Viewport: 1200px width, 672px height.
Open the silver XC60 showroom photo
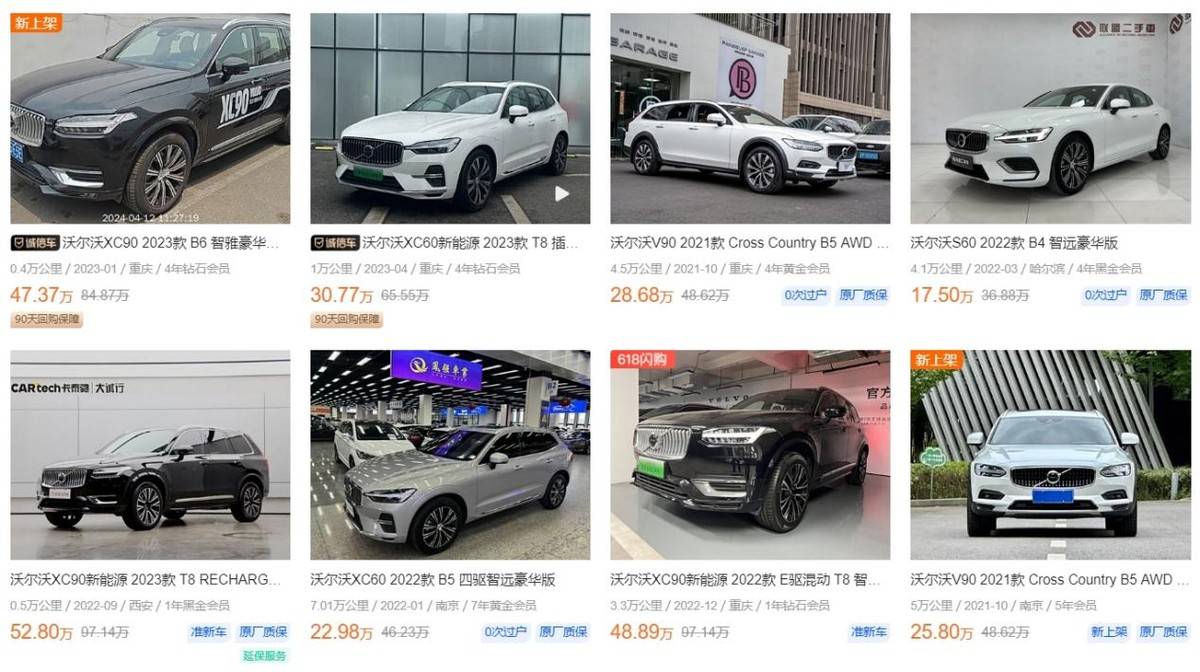[450, 455]
